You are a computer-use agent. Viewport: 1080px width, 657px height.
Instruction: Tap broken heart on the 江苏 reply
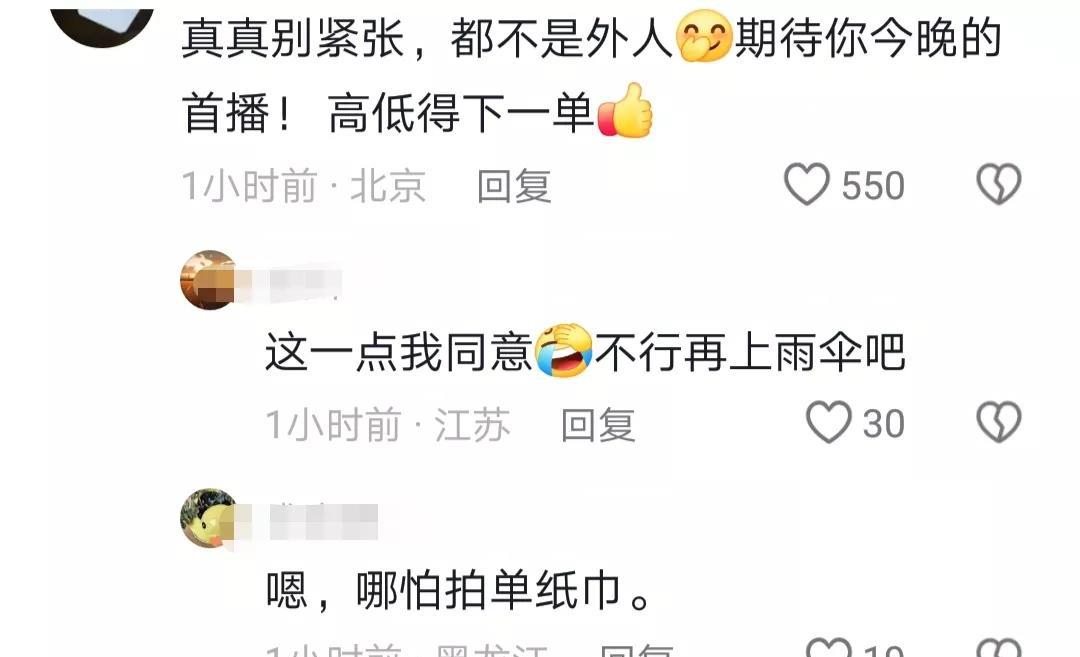click(999, 422)
